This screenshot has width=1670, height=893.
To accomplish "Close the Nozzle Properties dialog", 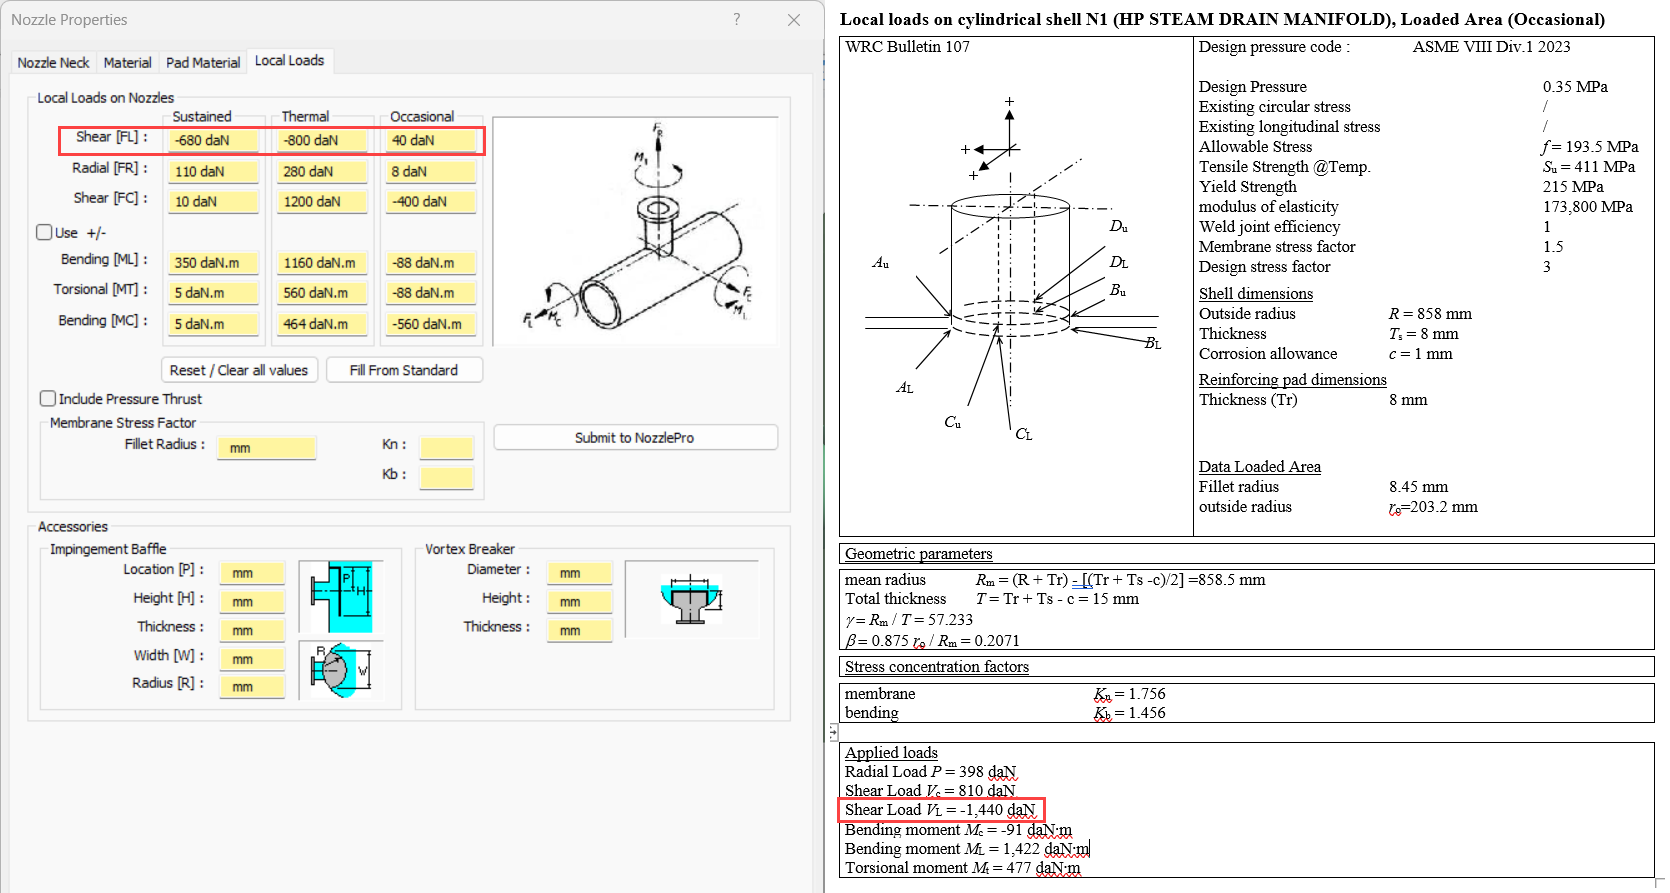I will (x=794, y=20).
